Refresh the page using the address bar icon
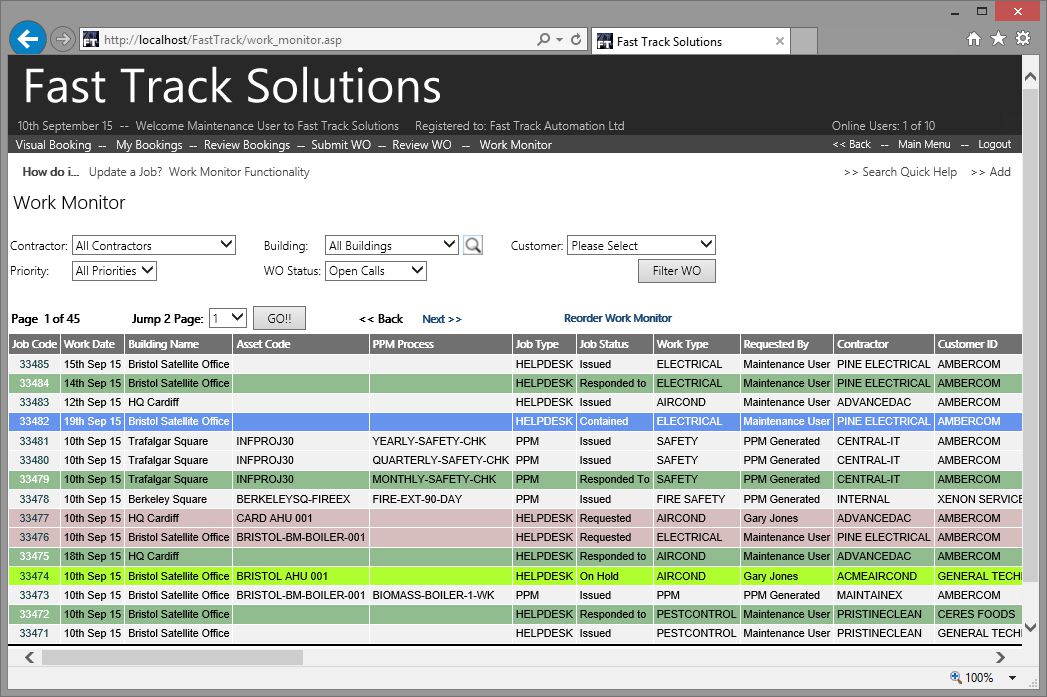 [x=575, y=41]
